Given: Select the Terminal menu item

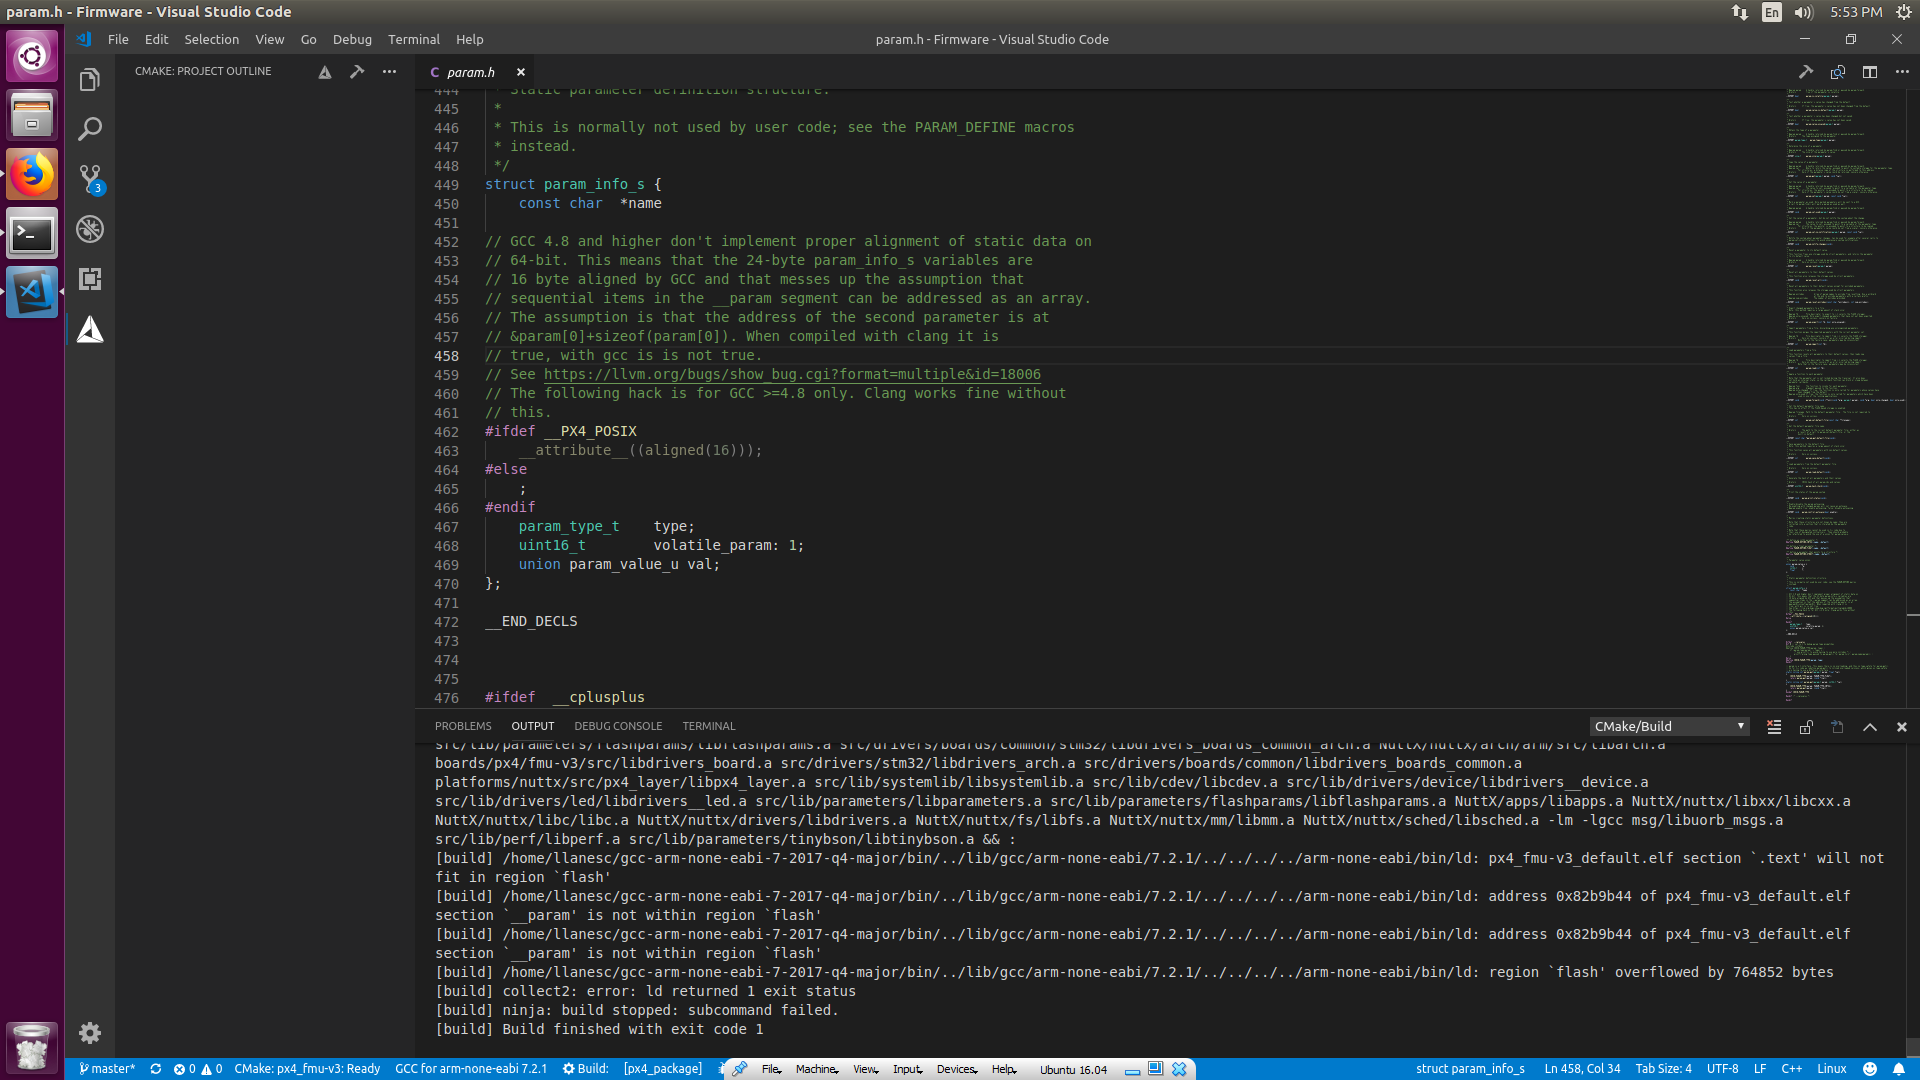Looking at the screenshot, I should [414, 38].
